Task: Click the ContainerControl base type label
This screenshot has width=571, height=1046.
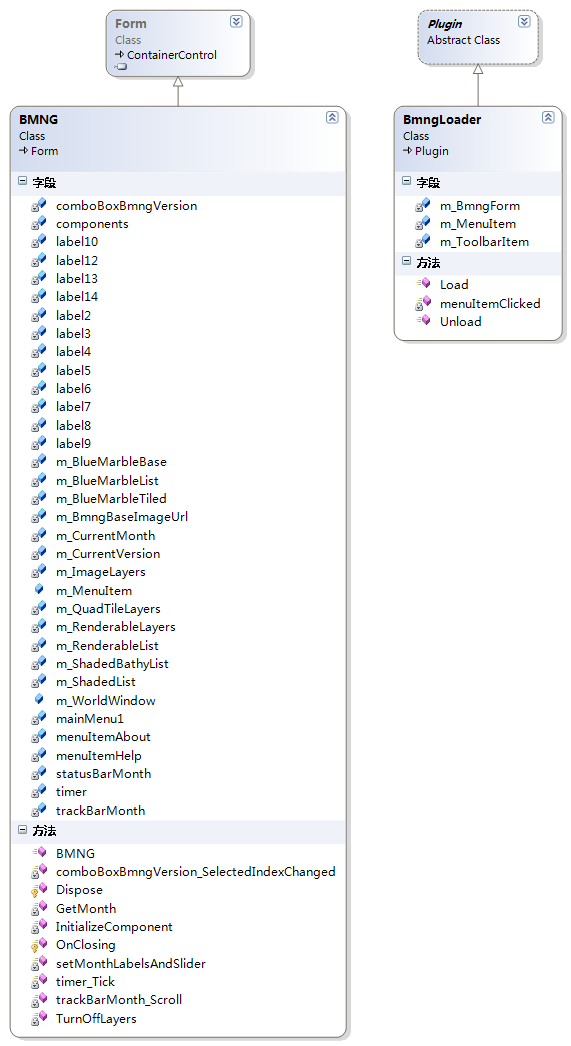Action: coord(172,55)
